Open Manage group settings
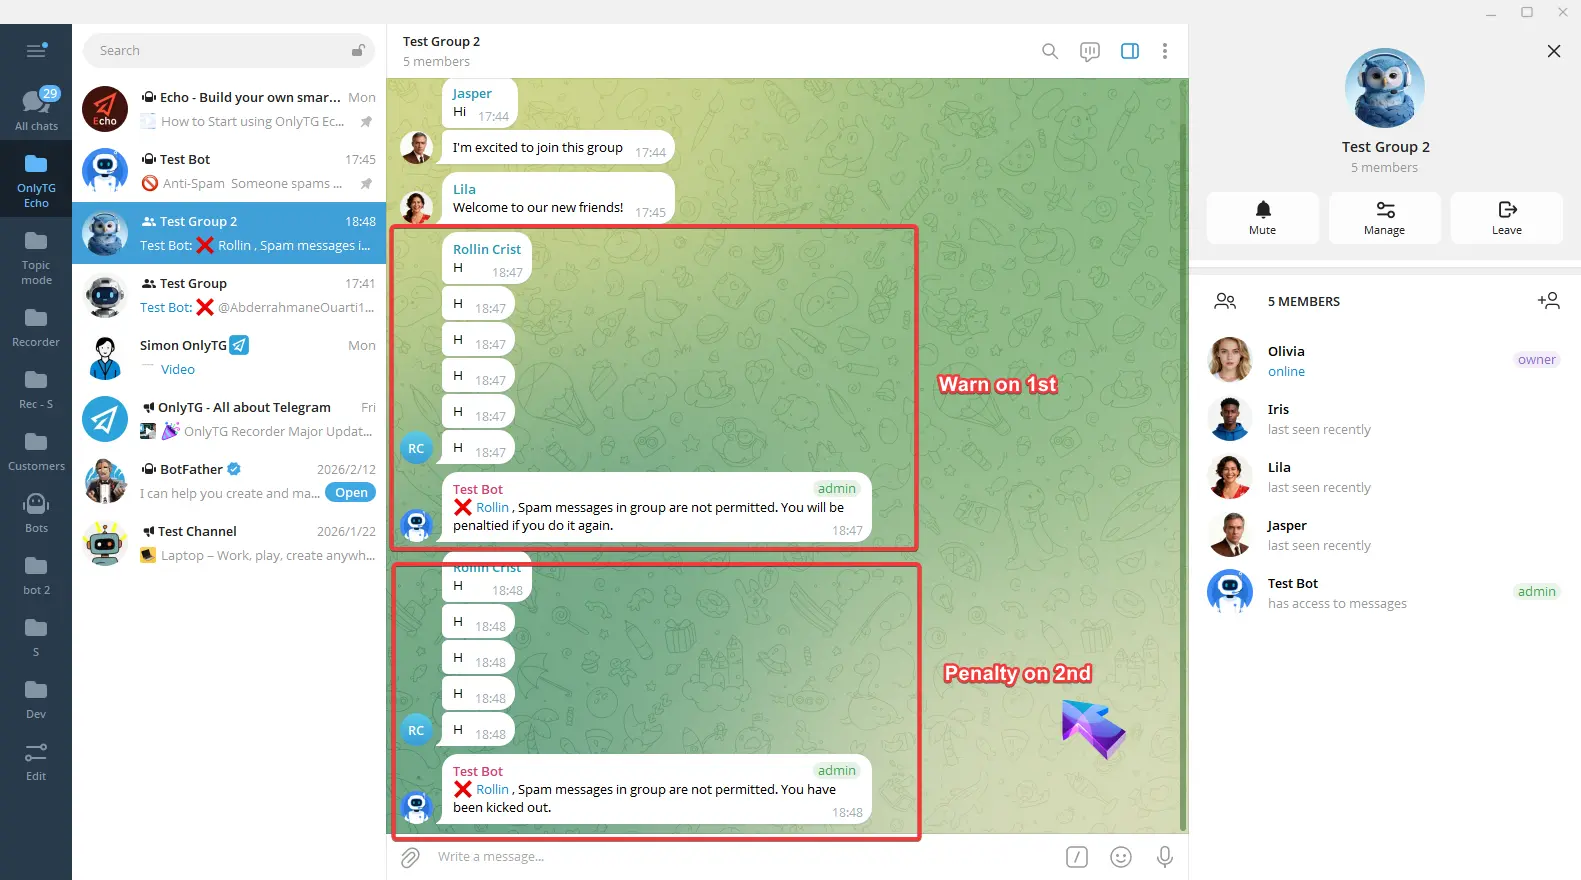This screenshot has height=880, width=1581. tap(1384, 217)
